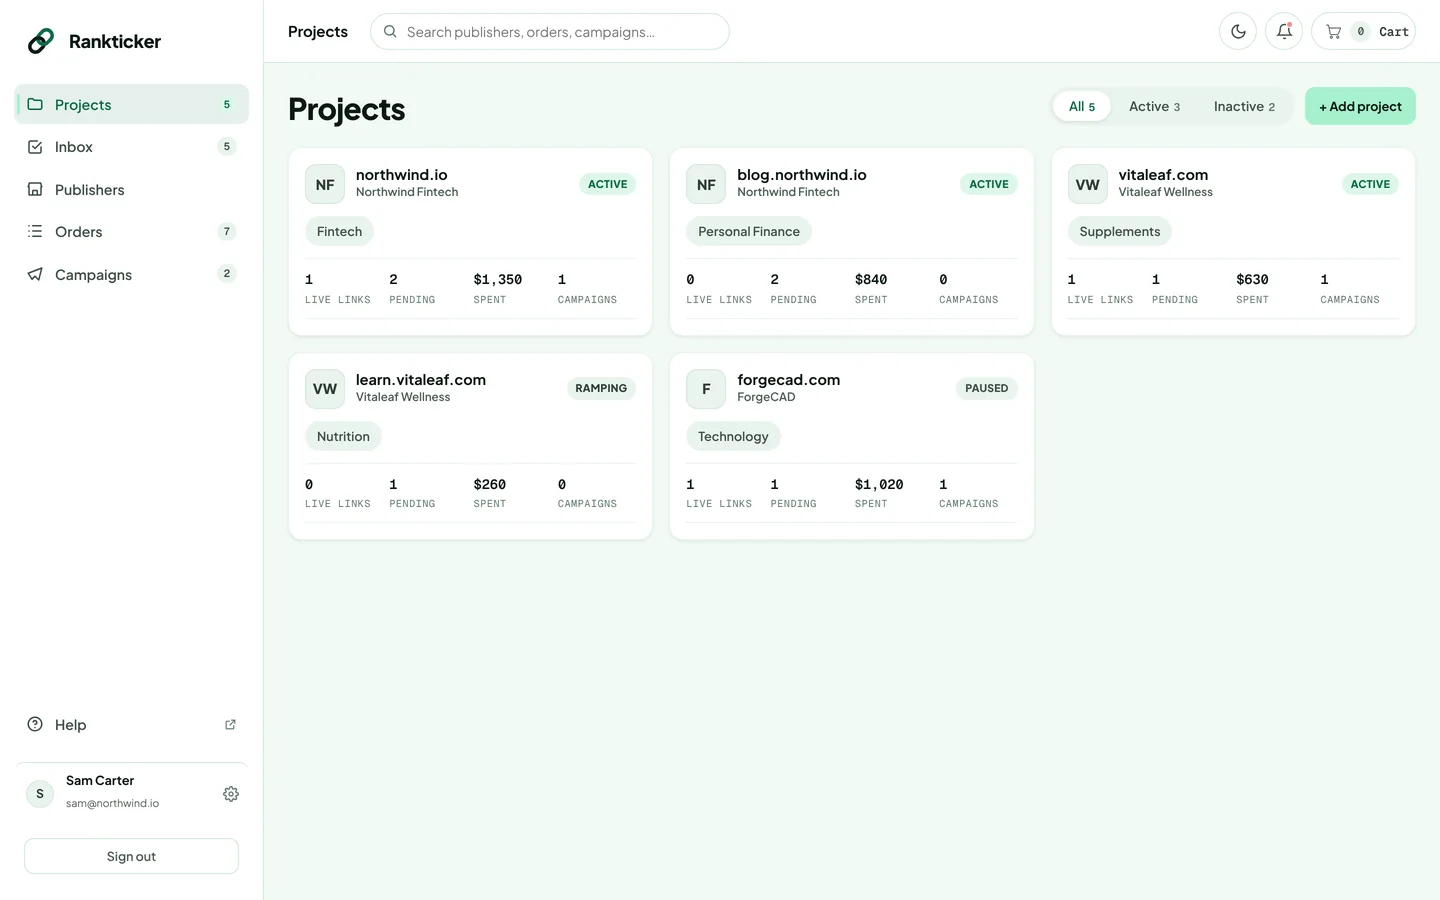This screenshot has width=1440, height=900.
Task: Click ForgeCAD company name text
Action: pyautogui.click(x=766, y=397)
